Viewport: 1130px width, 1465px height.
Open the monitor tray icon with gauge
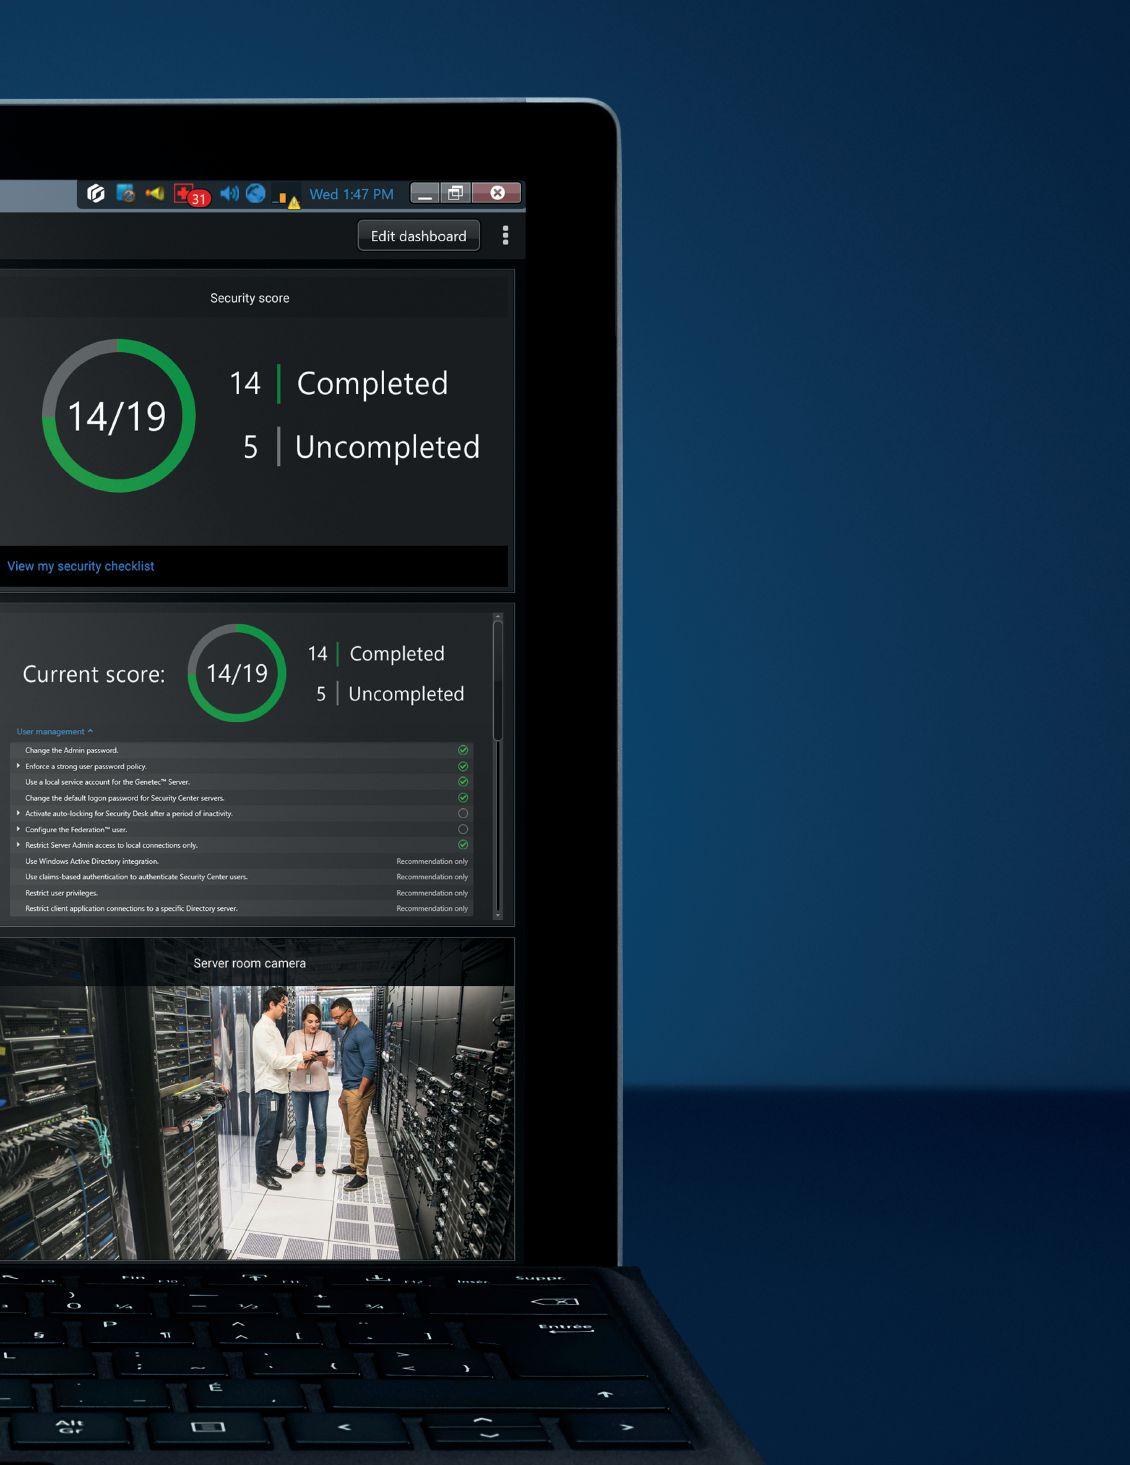pos(125,193)
